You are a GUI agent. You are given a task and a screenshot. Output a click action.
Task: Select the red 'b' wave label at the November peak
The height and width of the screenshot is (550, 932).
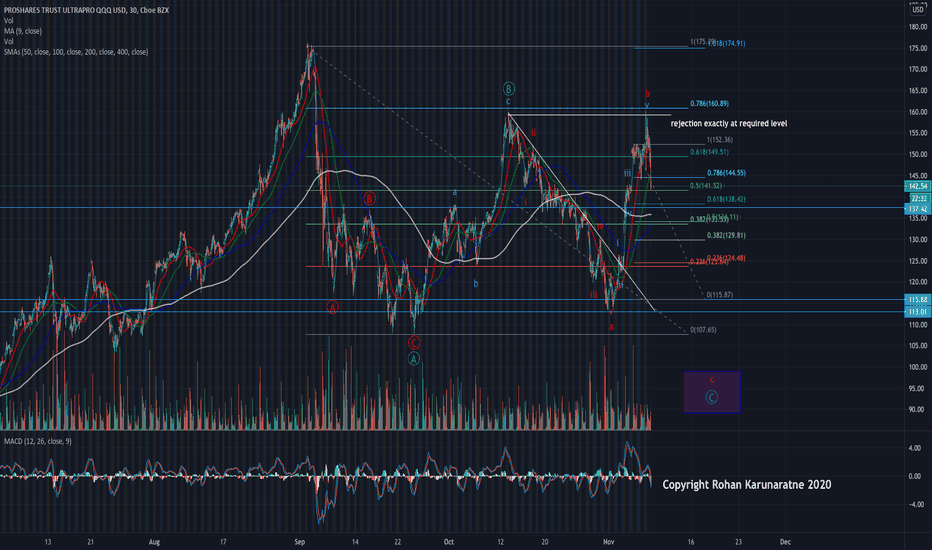(647, 93)
